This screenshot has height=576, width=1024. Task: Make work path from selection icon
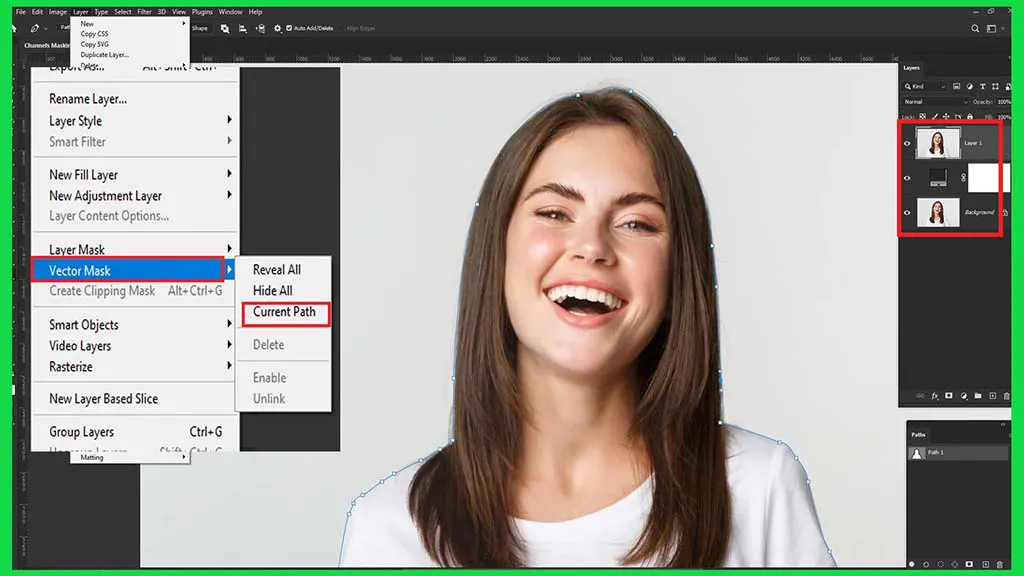click(x=955, y=564)
